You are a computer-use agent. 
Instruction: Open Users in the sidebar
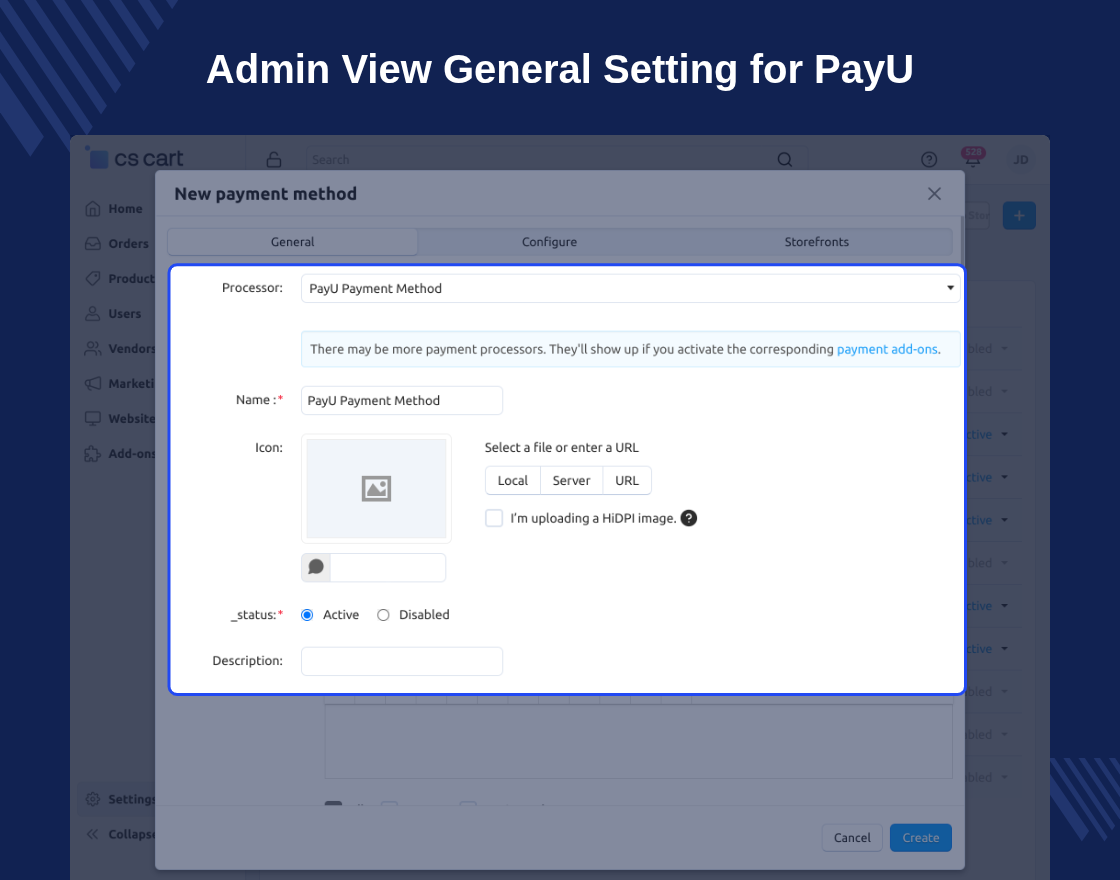[113, 314]
